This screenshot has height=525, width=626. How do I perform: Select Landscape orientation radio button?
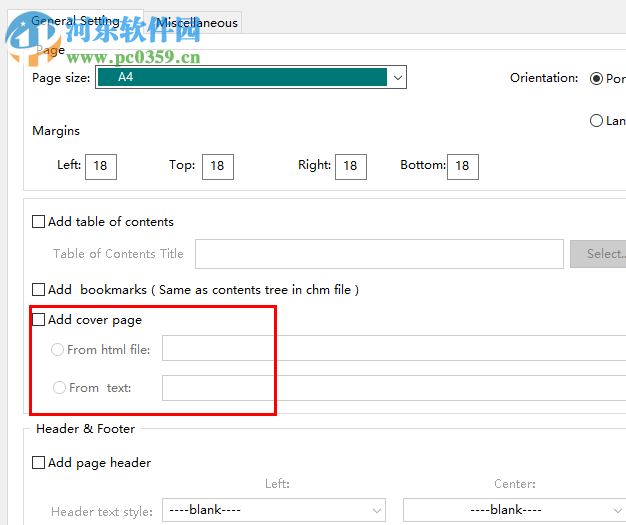[x=596, y=121]
